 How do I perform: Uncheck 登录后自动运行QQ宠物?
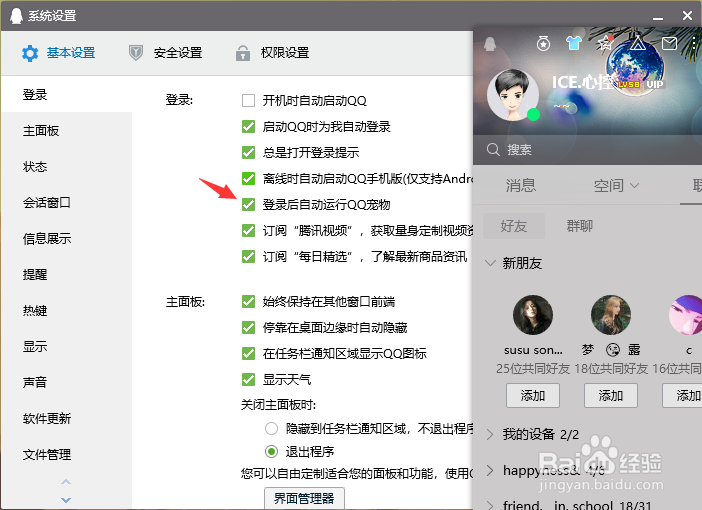click(x=248, y=204)
